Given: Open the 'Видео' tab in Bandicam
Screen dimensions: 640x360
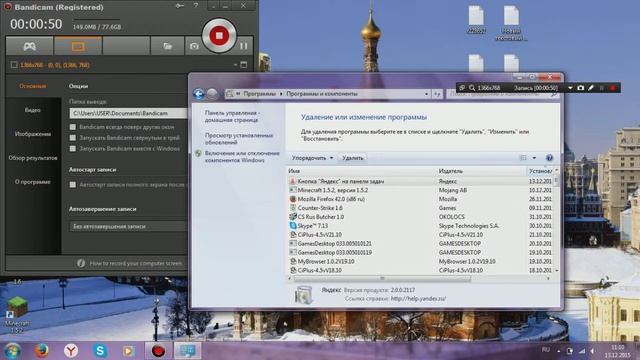Looking at the screenshot, I should pos(33,110).
